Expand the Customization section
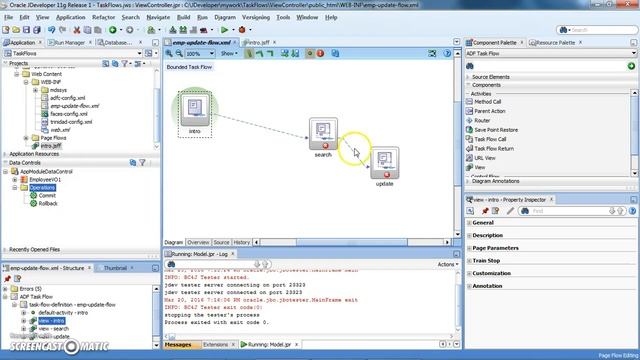 coord(469,273)
